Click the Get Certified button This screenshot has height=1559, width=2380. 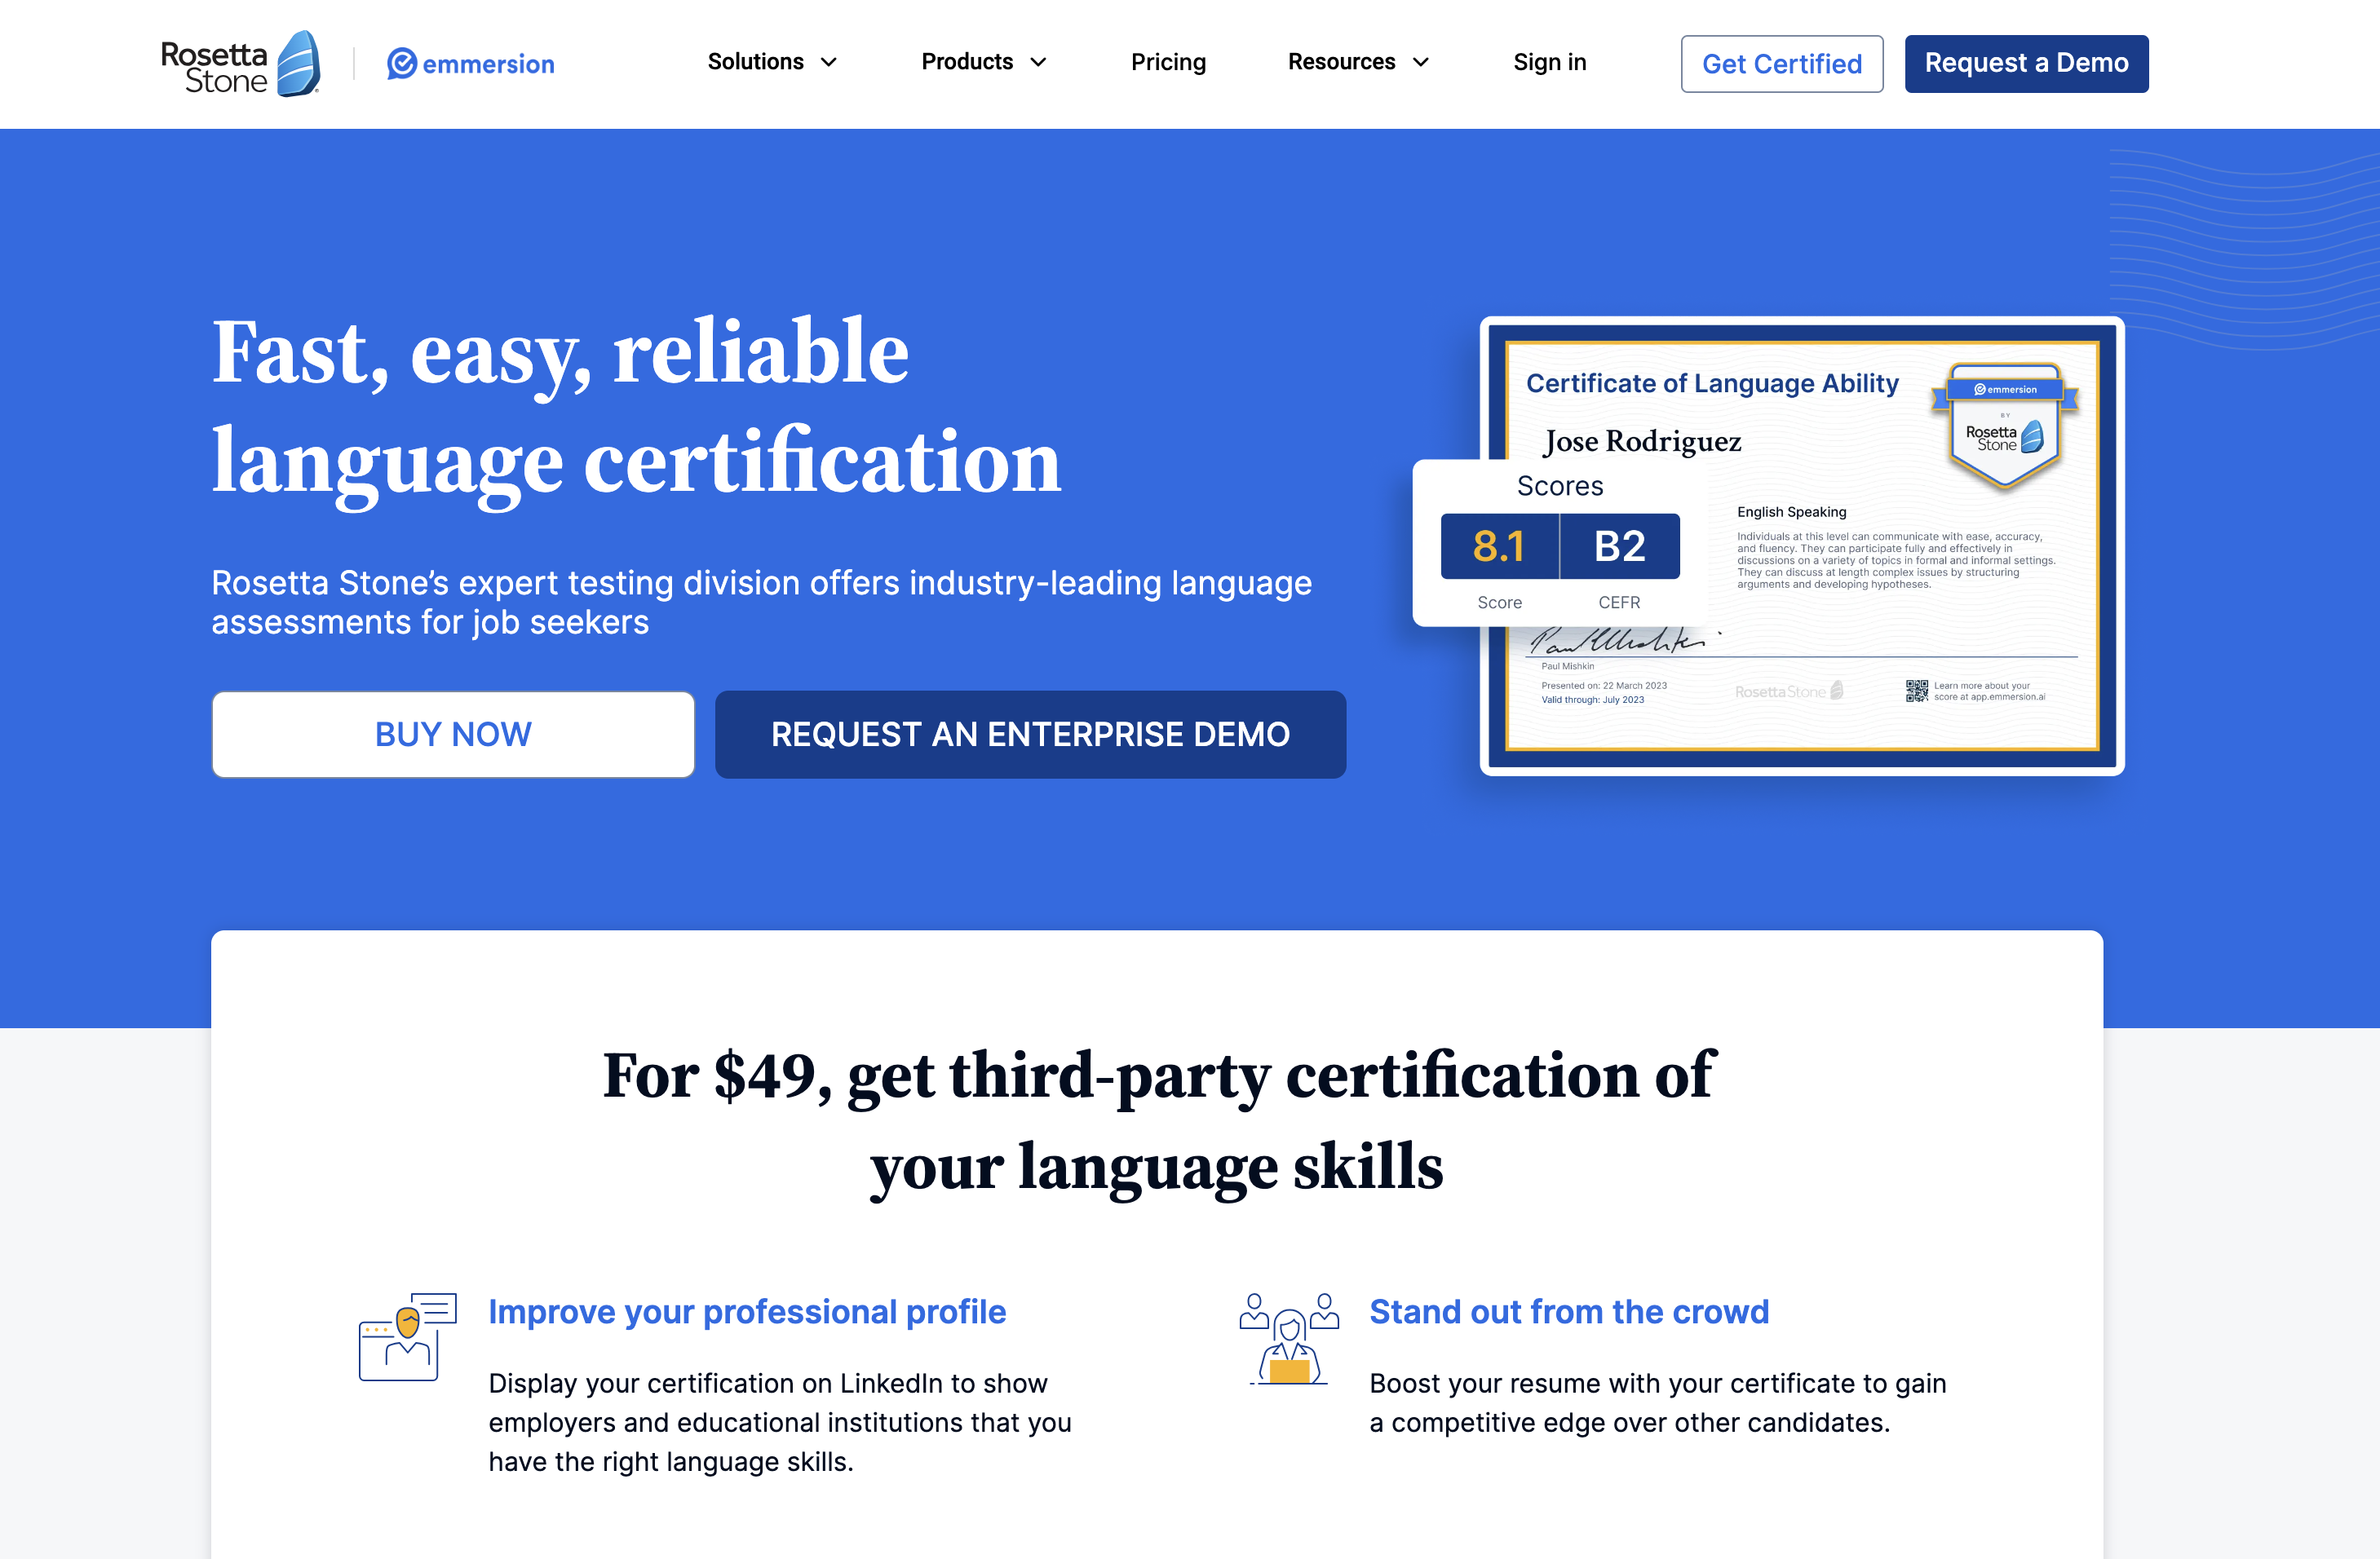tap(1781, 63)
